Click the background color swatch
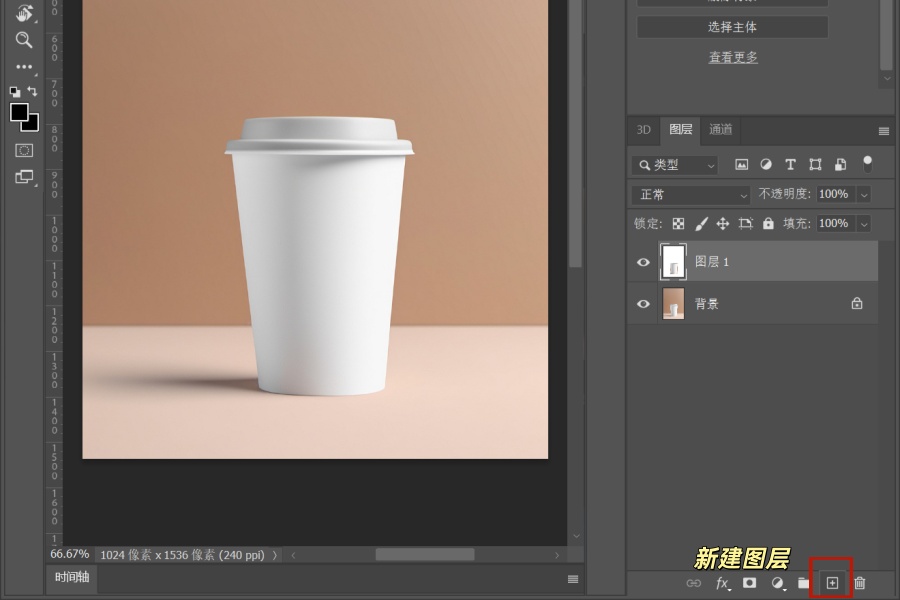The width and height of the screenshot is (900, 600). click(33, 125)
